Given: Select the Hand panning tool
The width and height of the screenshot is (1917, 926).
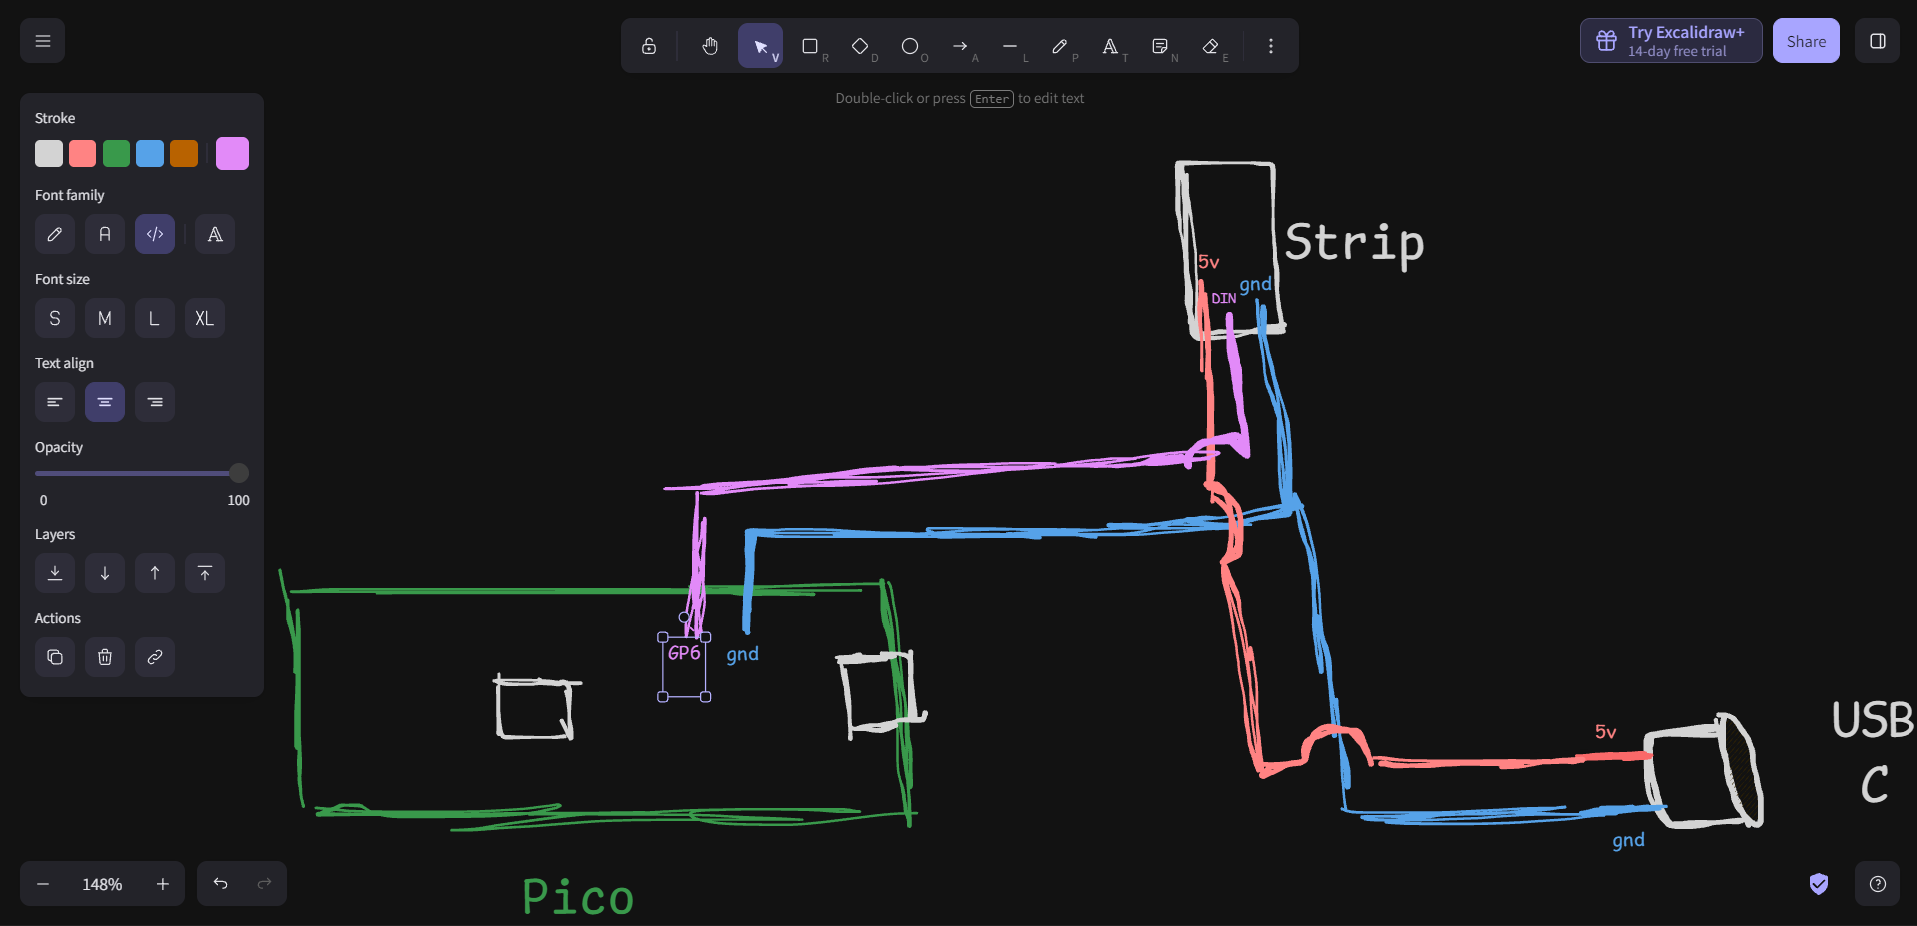Looking at the screenshot, I should pos(710,46).
